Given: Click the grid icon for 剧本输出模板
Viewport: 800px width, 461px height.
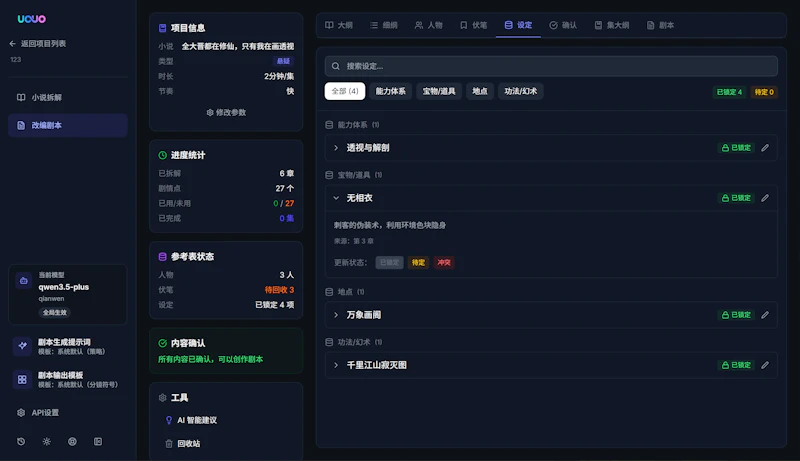Looking at the screenshot, I should point(22,379).
